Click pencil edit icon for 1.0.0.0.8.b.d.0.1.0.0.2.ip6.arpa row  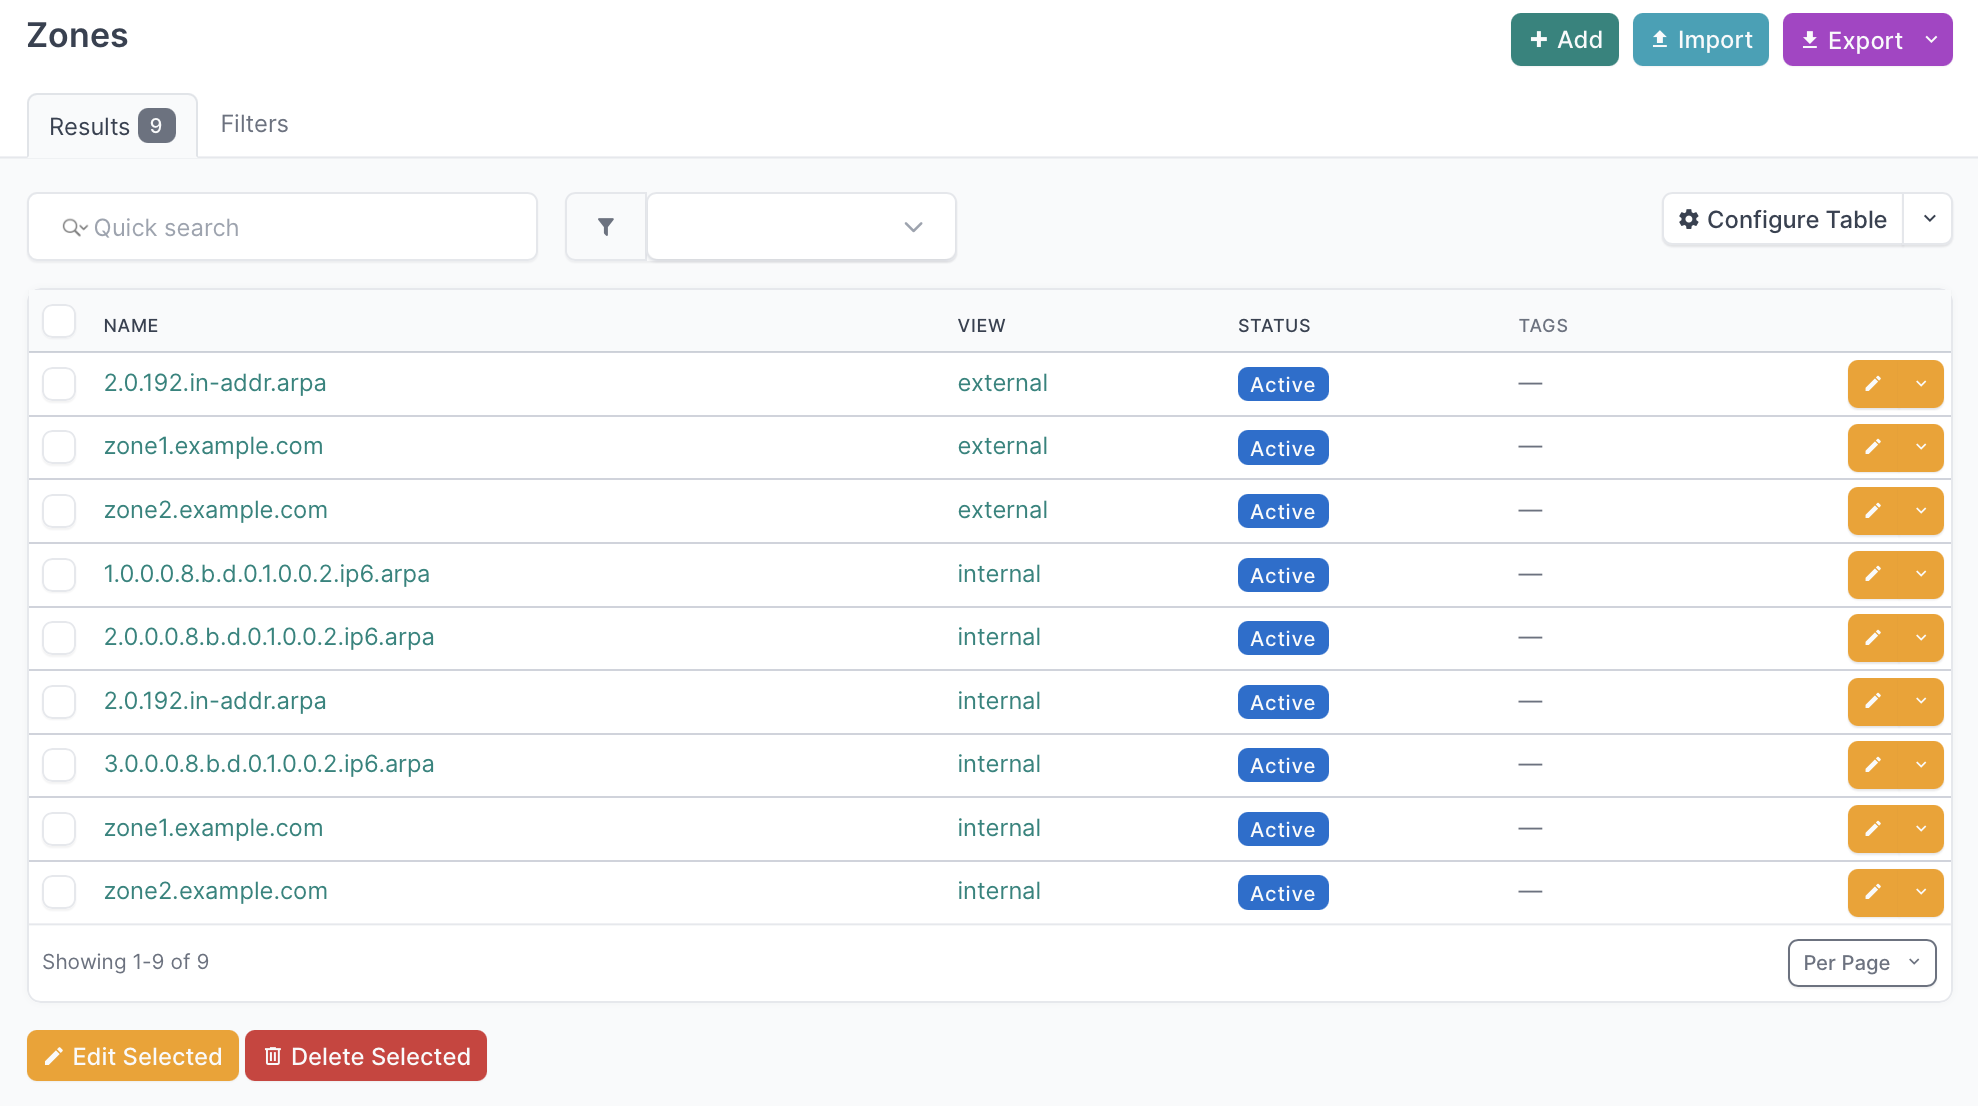1873,574
